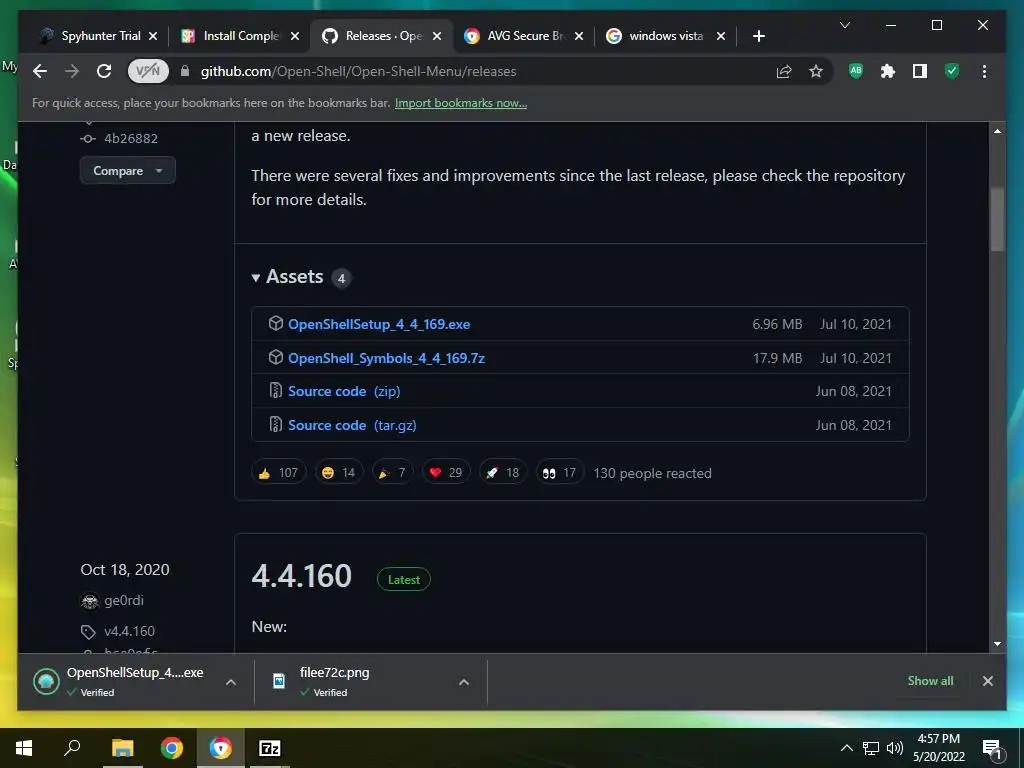Open a new tab with plus button
This screenshot has width=1024, height=768.
coord(758,36)
